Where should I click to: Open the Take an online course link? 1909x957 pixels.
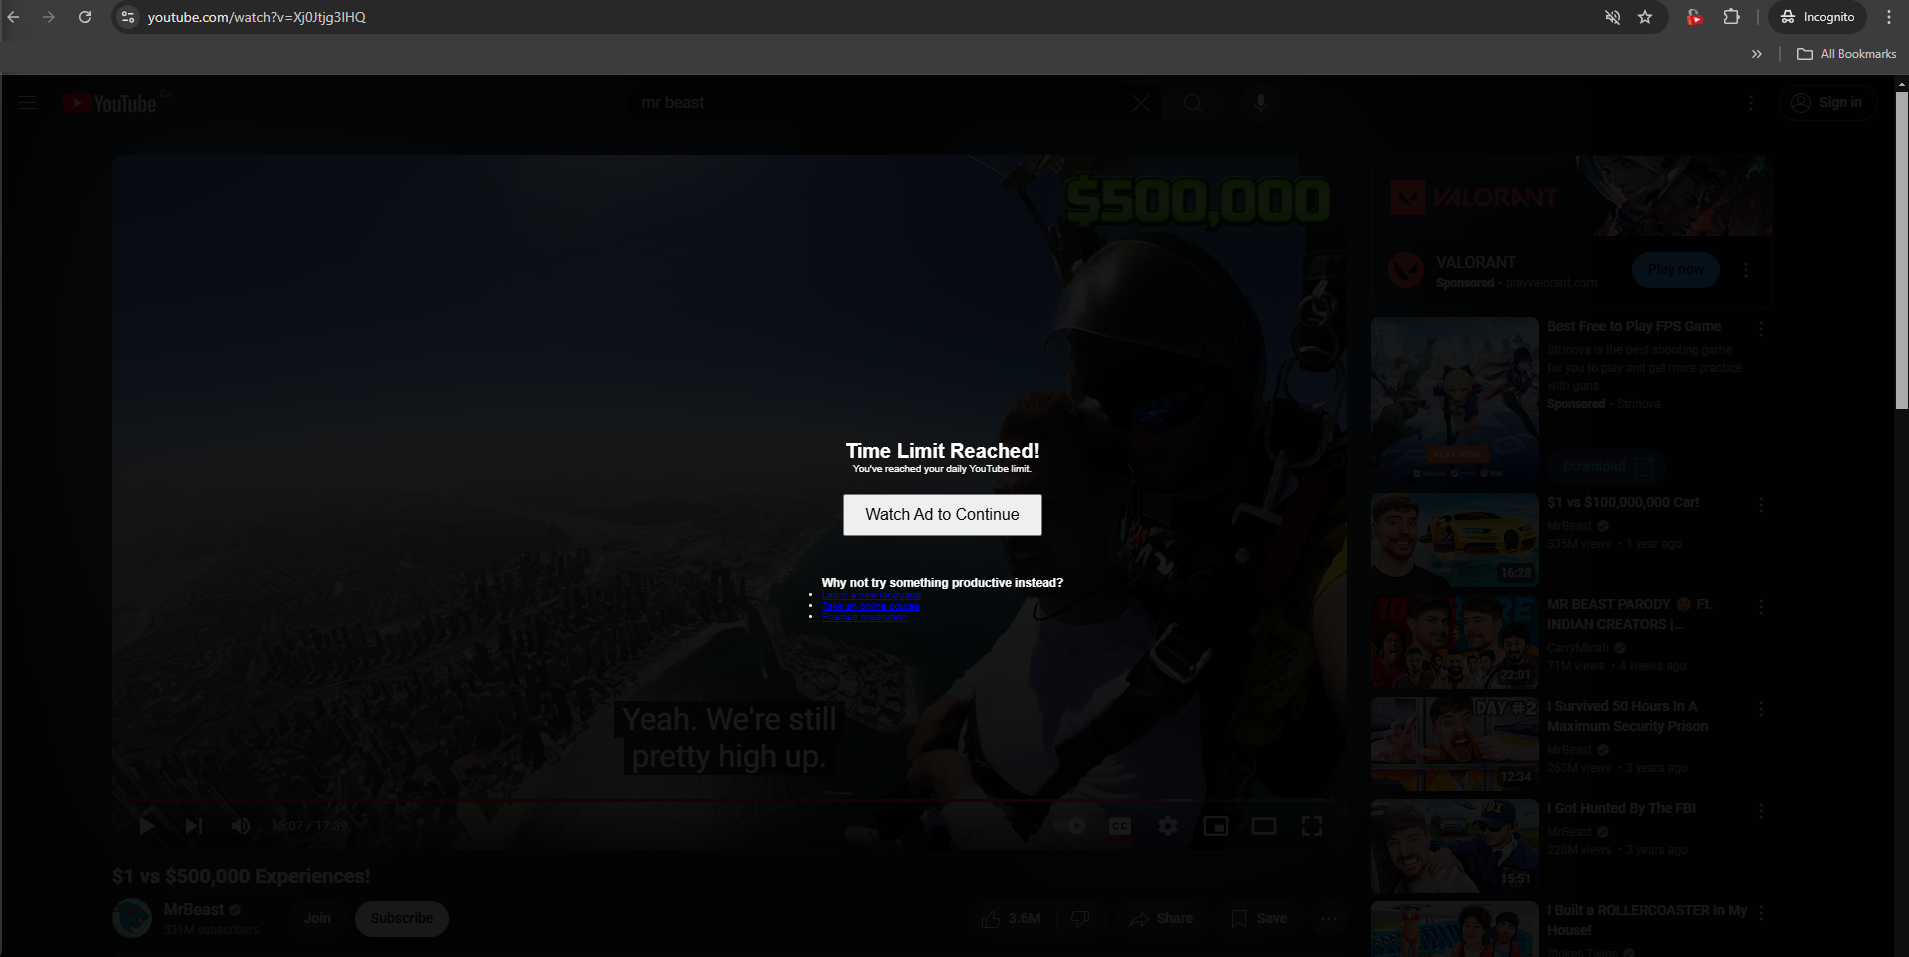[x=869, y=605]
